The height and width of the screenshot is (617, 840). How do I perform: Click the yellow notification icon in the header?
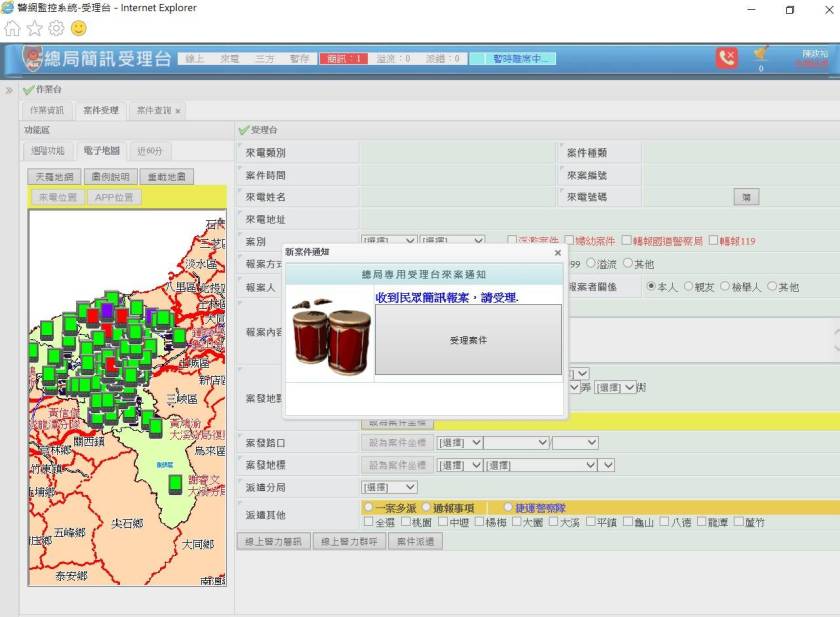tap(761, 54)
